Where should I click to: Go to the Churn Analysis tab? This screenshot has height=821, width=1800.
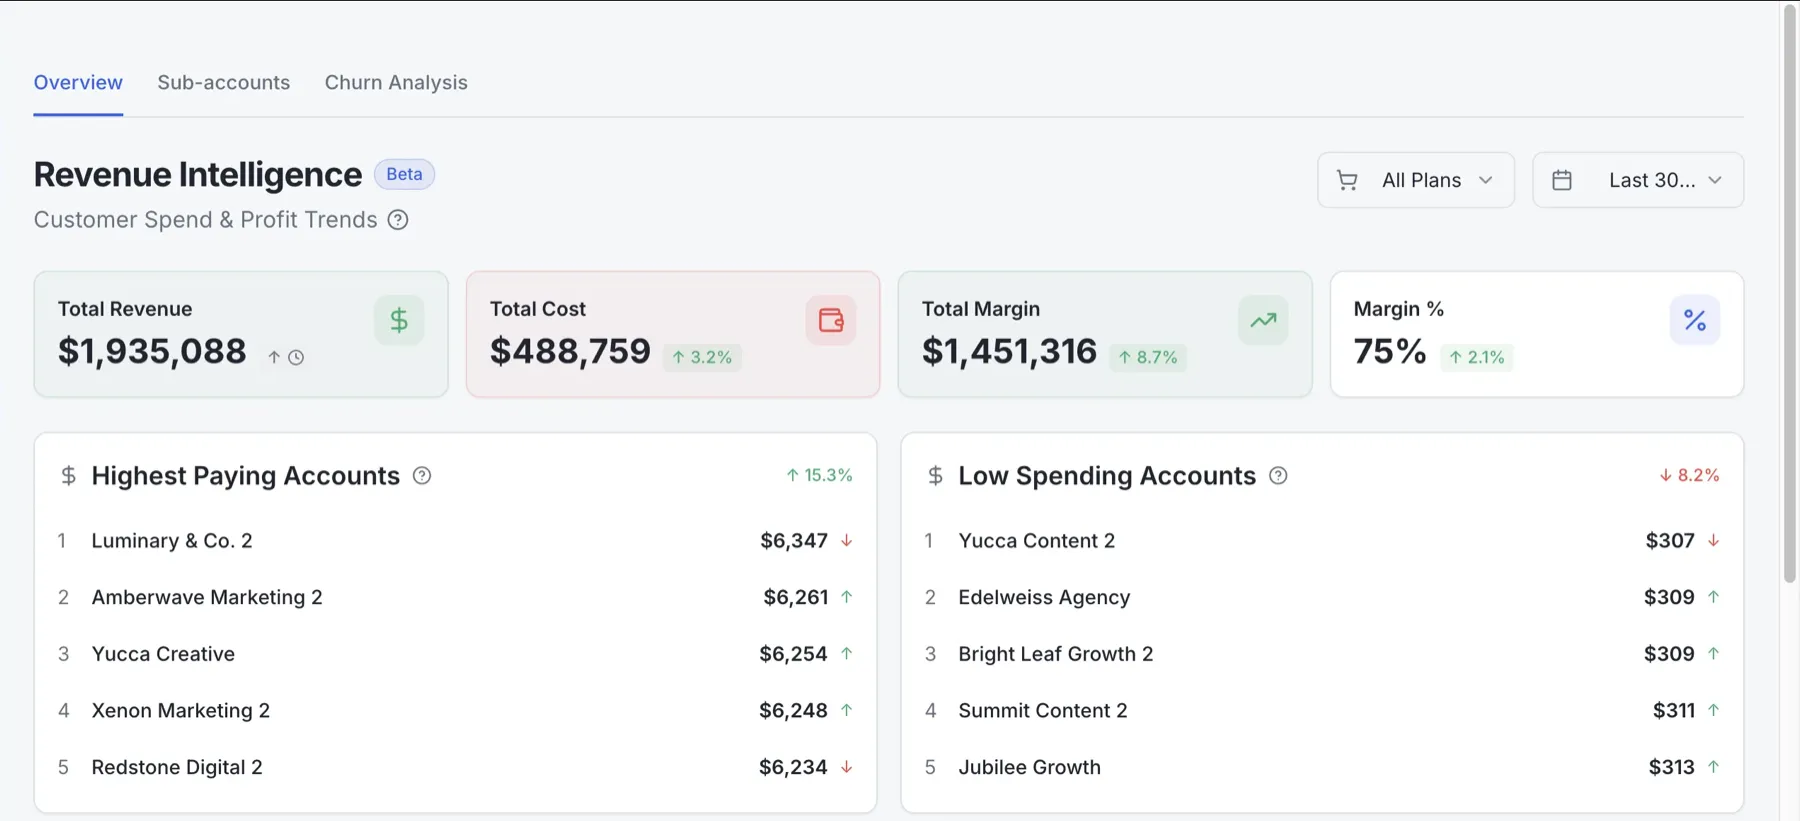(396, 83)
